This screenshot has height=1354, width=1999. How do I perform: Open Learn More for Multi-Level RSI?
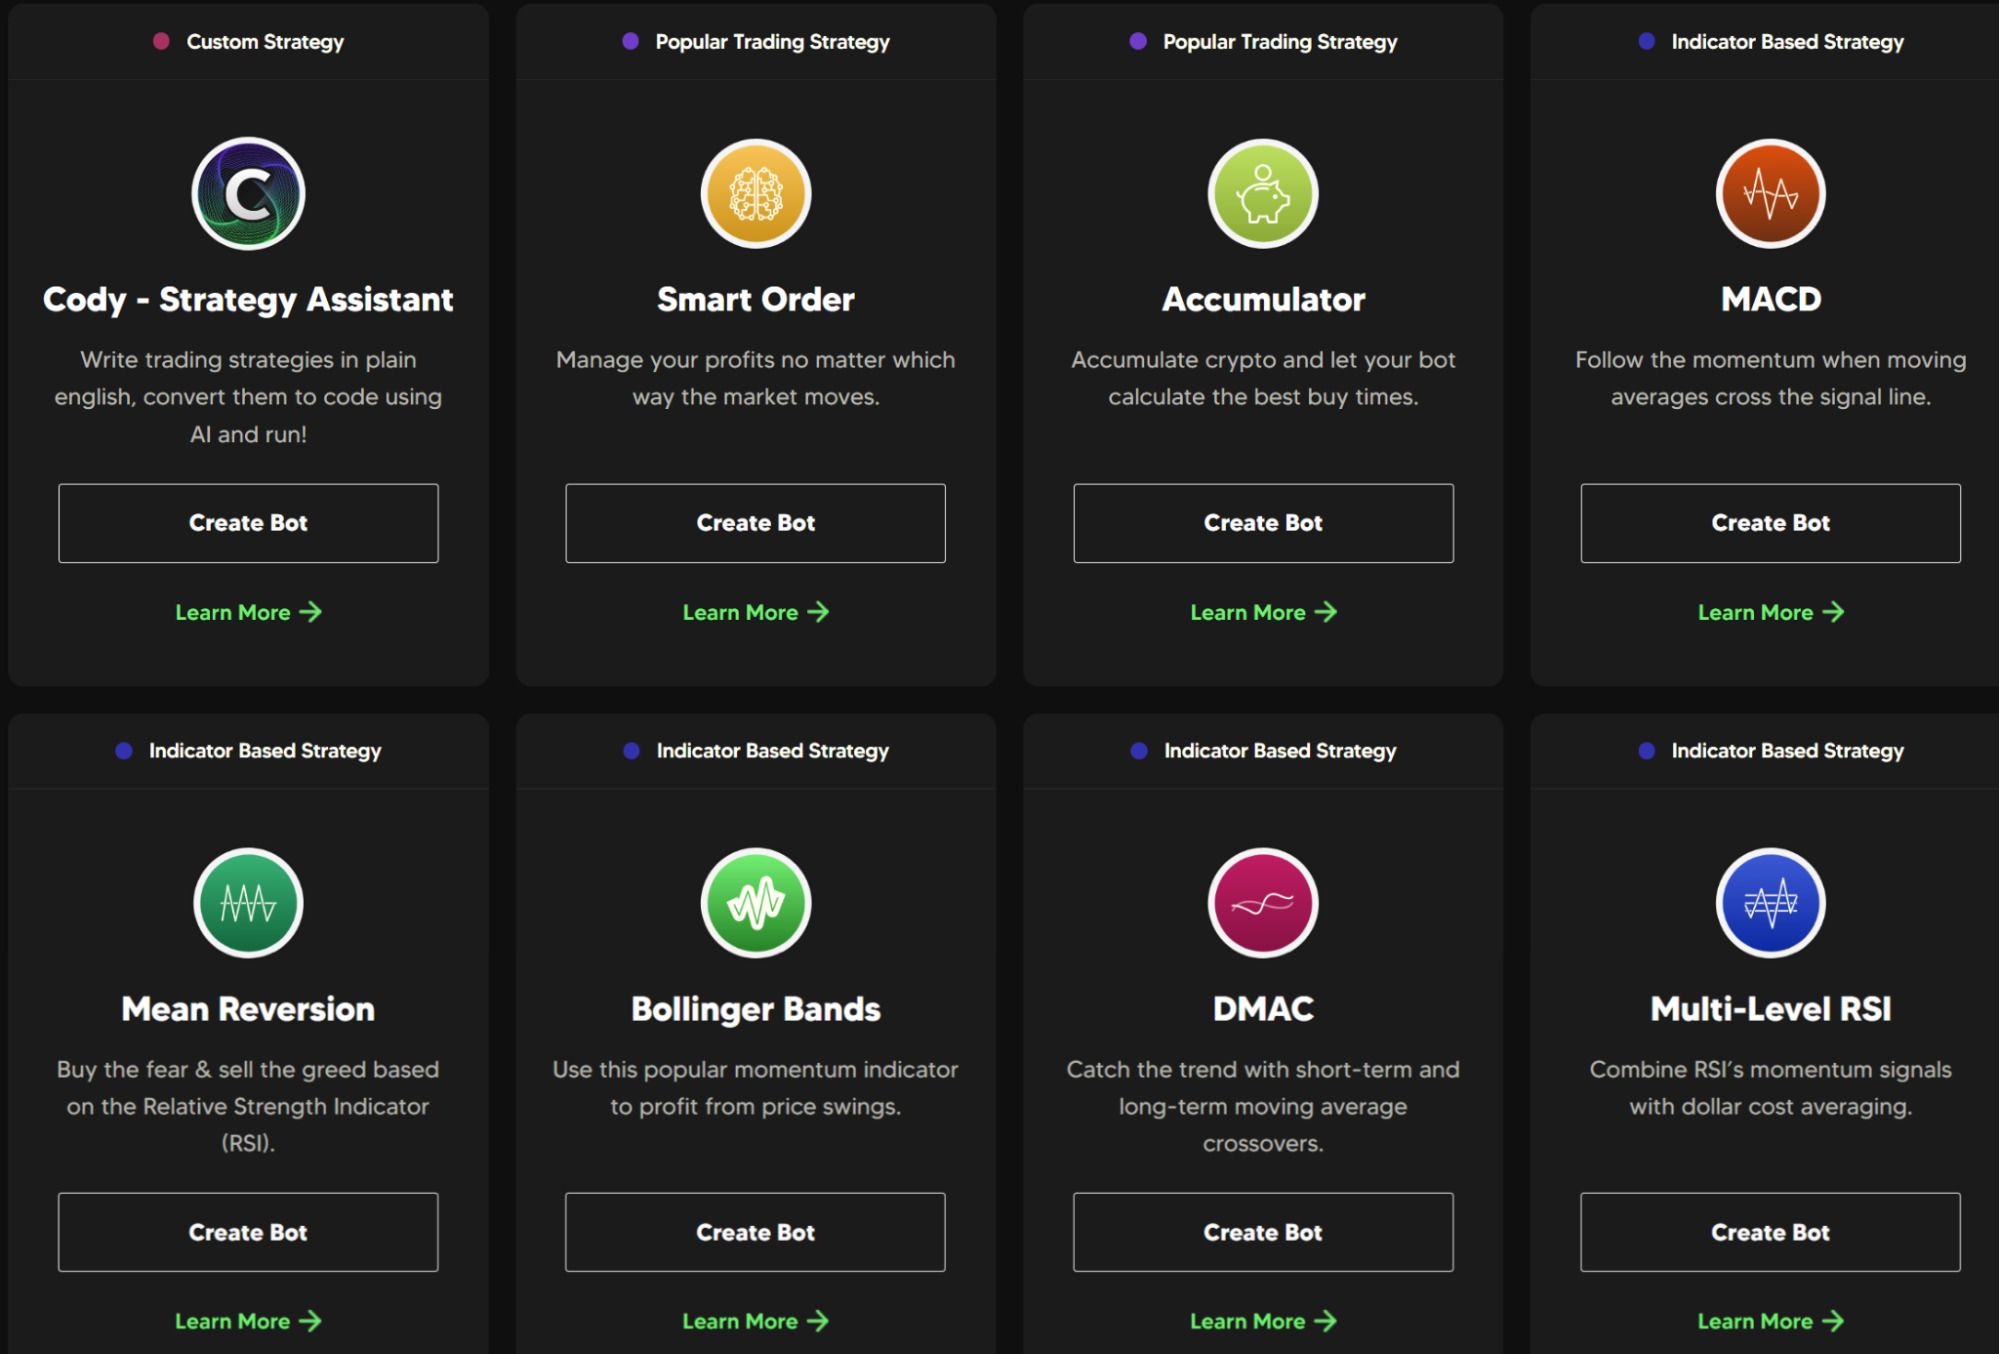tap(1771, 1321)
